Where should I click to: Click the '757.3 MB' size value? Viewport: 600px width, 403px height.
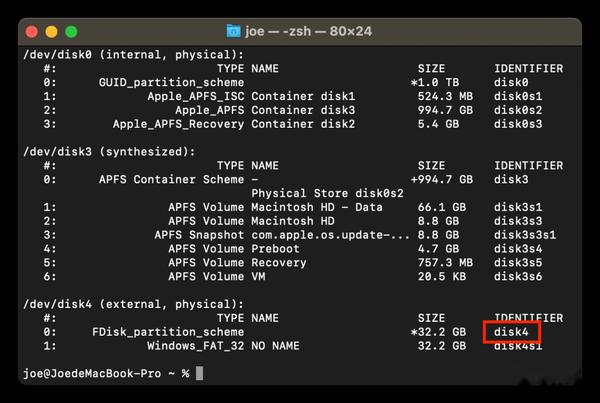pos(445,263)
